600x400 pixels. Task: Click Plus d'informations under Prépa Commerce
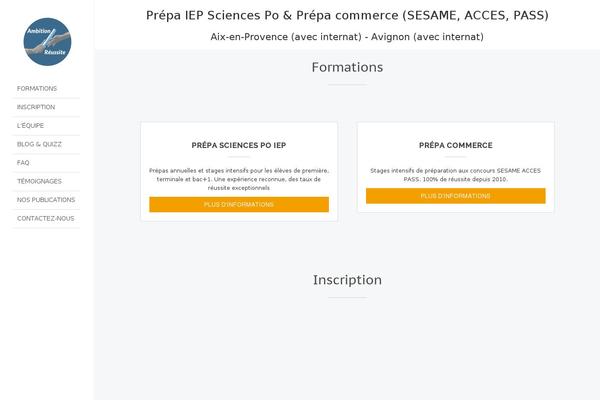455,196
